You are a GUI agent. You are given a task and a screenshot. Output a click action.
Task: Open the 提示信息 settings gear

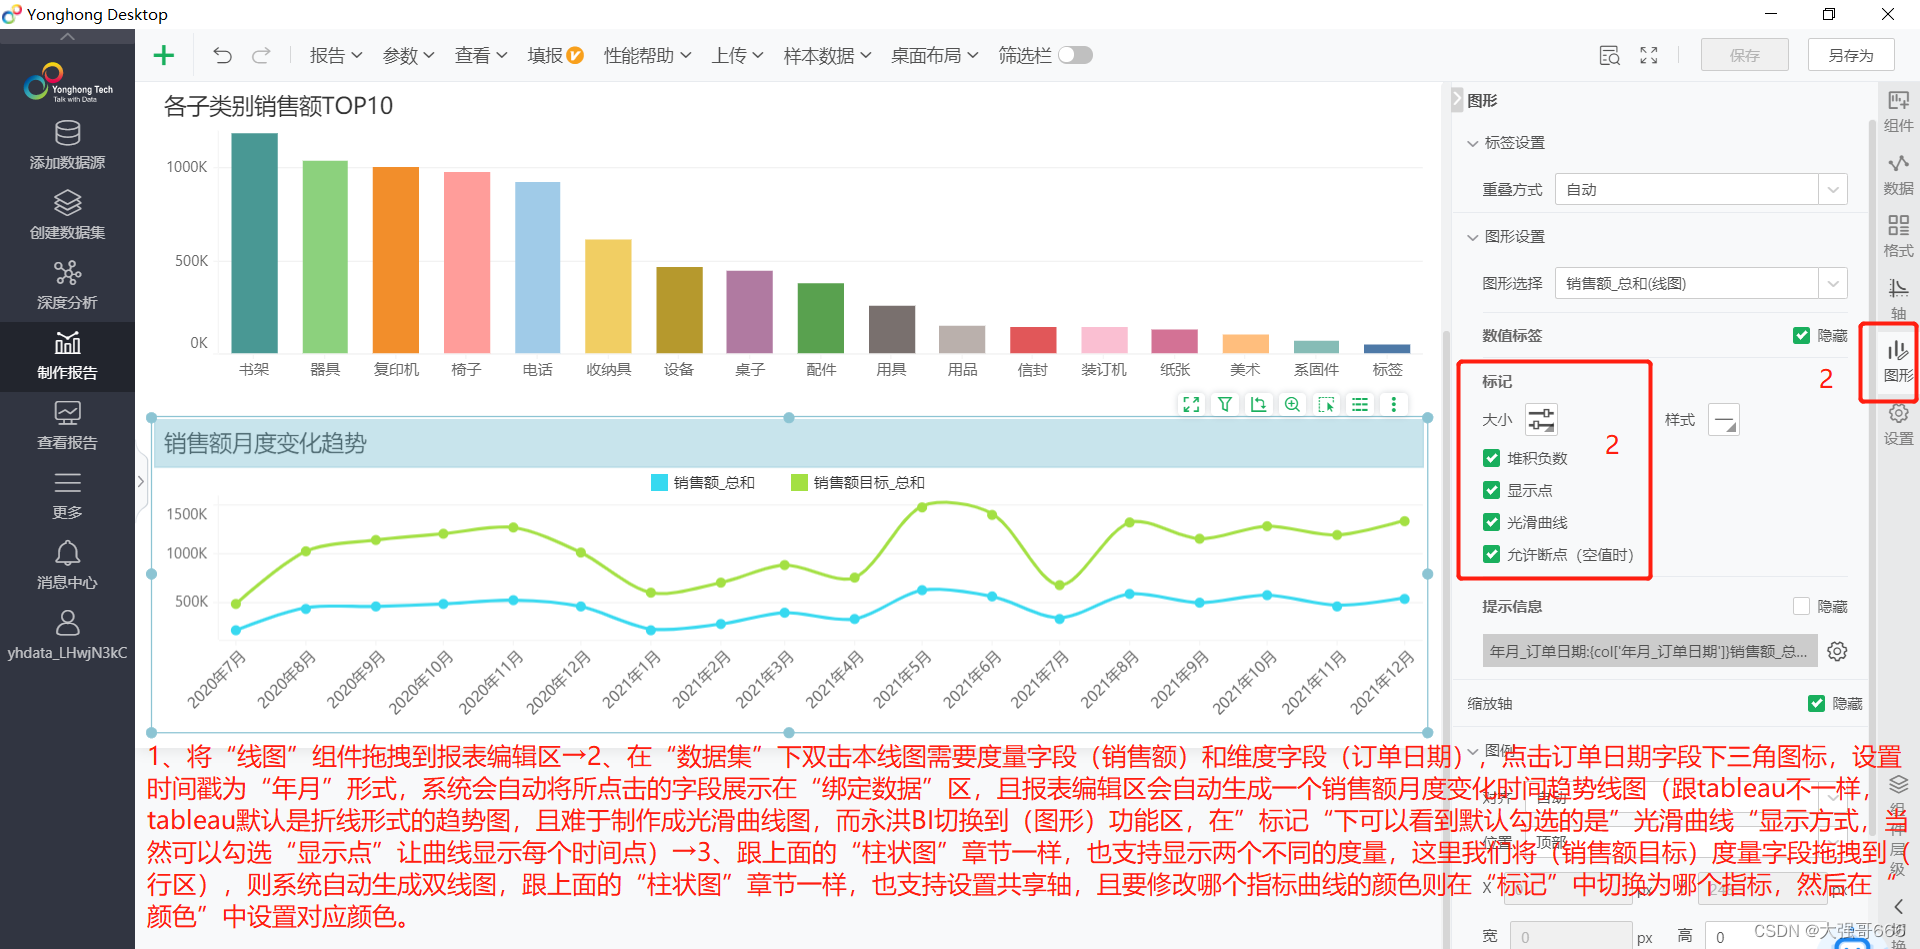coord(1837,651)
